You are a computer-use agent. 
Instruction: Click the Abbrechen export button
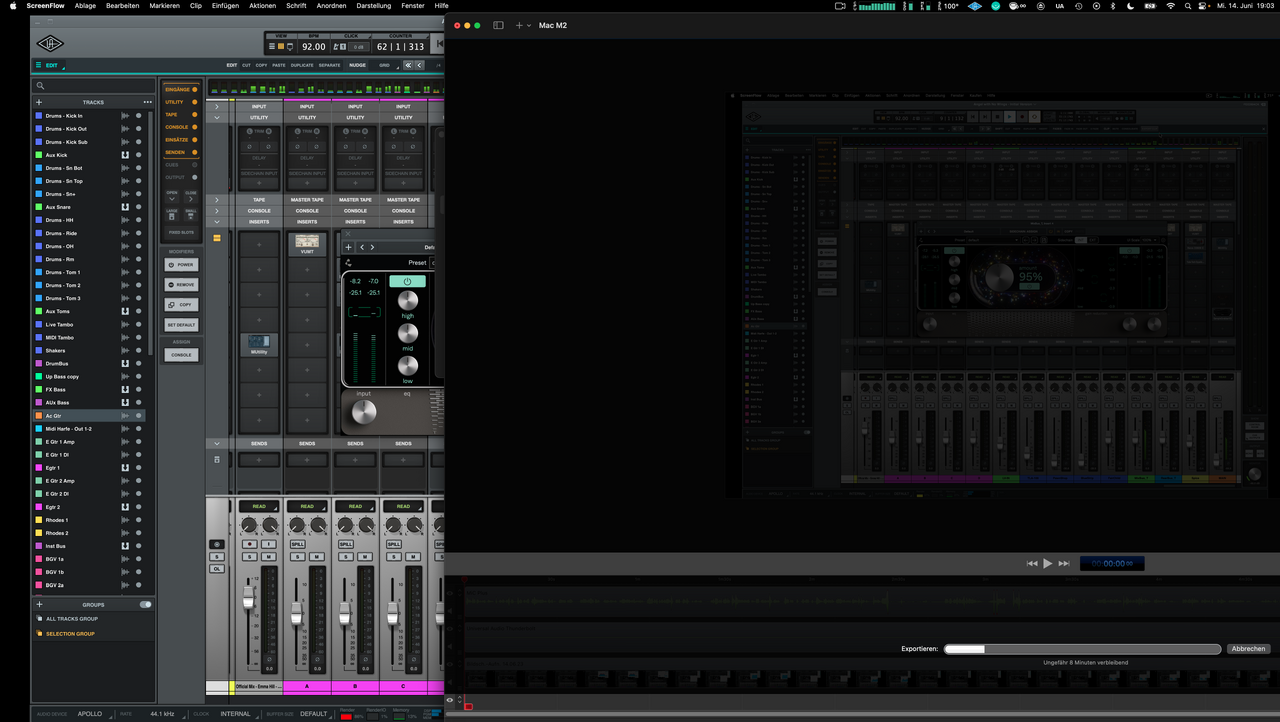1249,649
